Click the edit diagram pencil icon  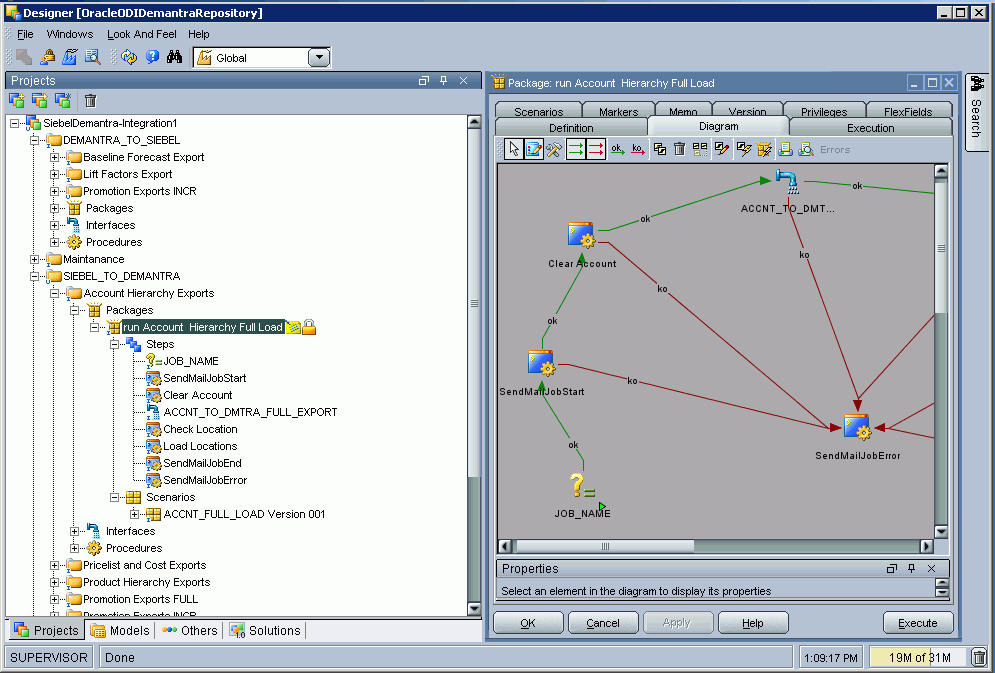pyautogui.click(x=534, y=150)
